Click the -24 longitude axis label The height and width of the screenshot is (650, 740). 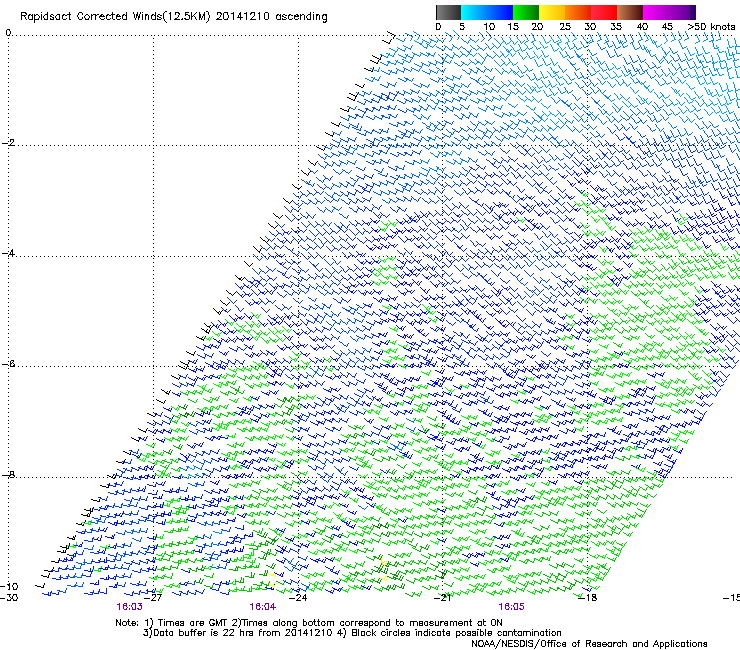[x=298, y=597]
